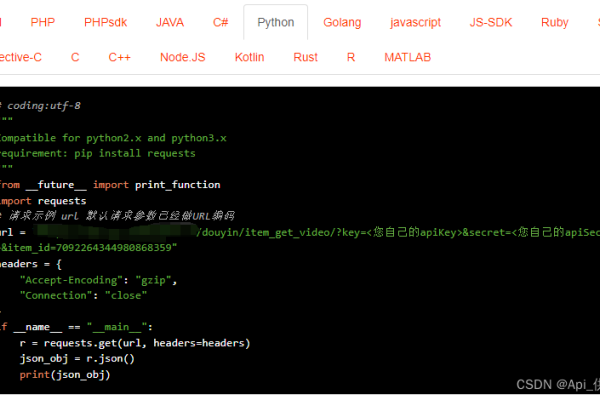View the MATLAB code sample
This screenshot has width=600, height=400.
[x=407, y=57]
